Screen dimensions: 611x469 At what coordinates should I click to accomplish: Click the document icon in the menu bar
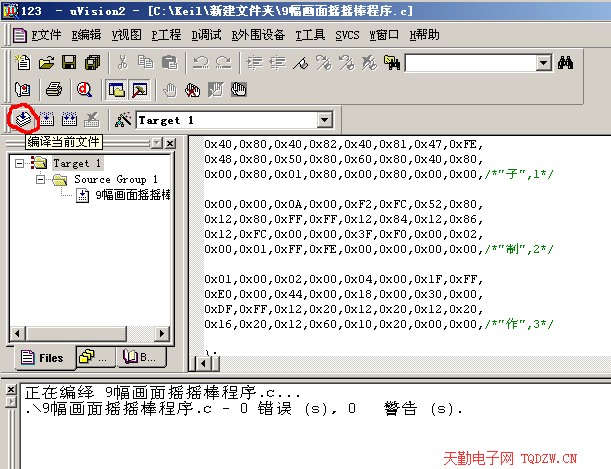pyautogui.click(x=19, y=35)
